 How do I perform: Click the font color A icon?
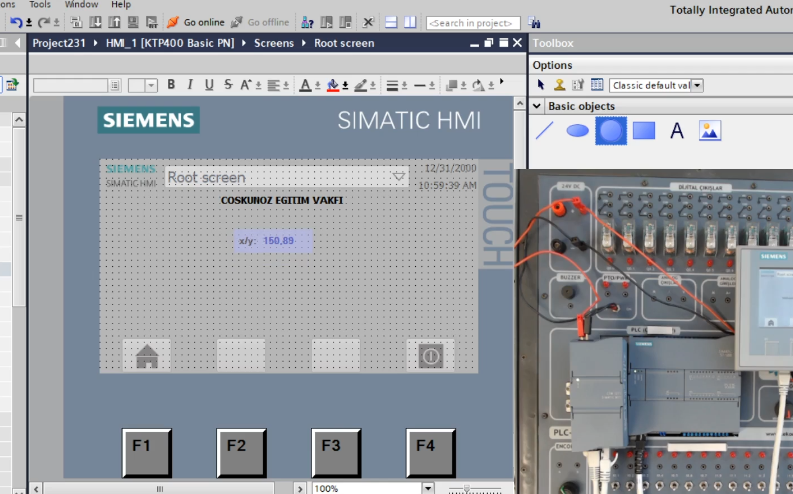[x=305, y=85]
